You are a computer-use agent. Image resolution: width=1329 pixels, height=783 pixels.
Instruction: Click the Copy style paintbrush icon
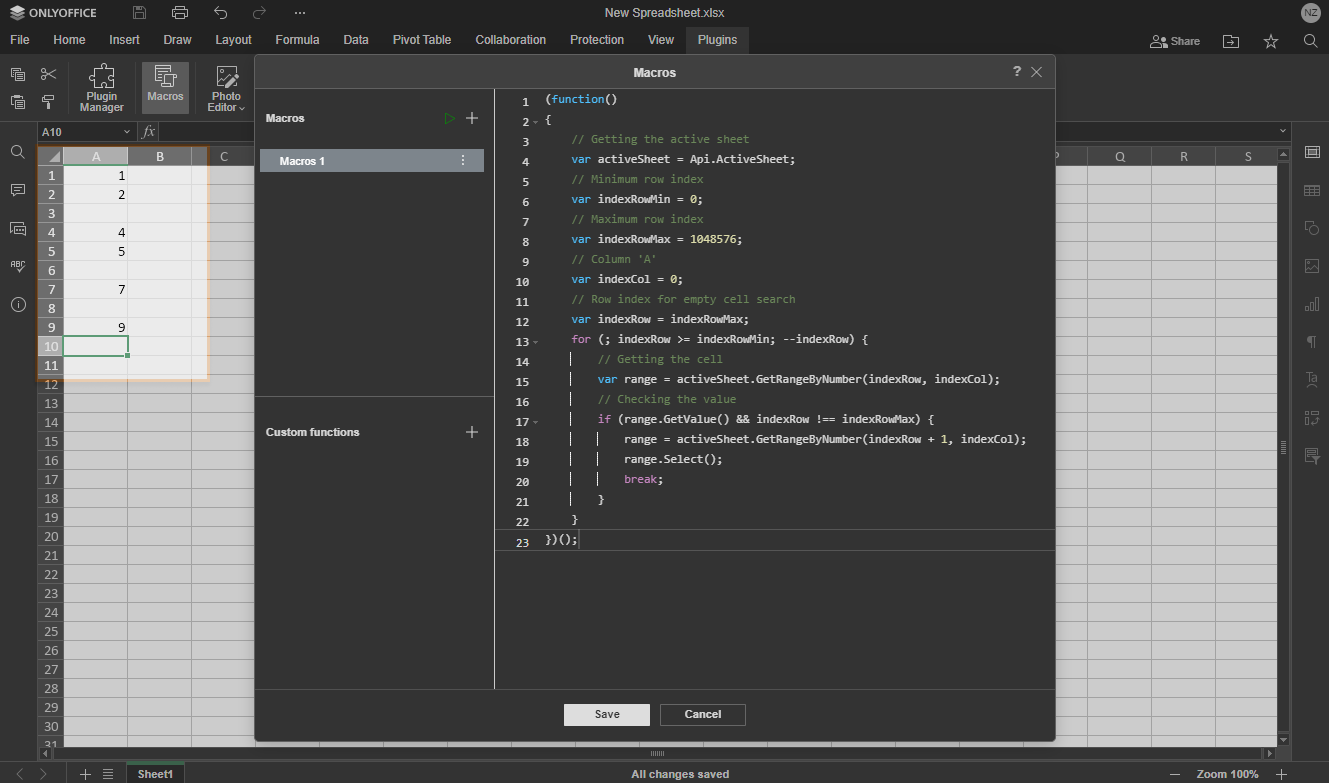click(48, 102)
